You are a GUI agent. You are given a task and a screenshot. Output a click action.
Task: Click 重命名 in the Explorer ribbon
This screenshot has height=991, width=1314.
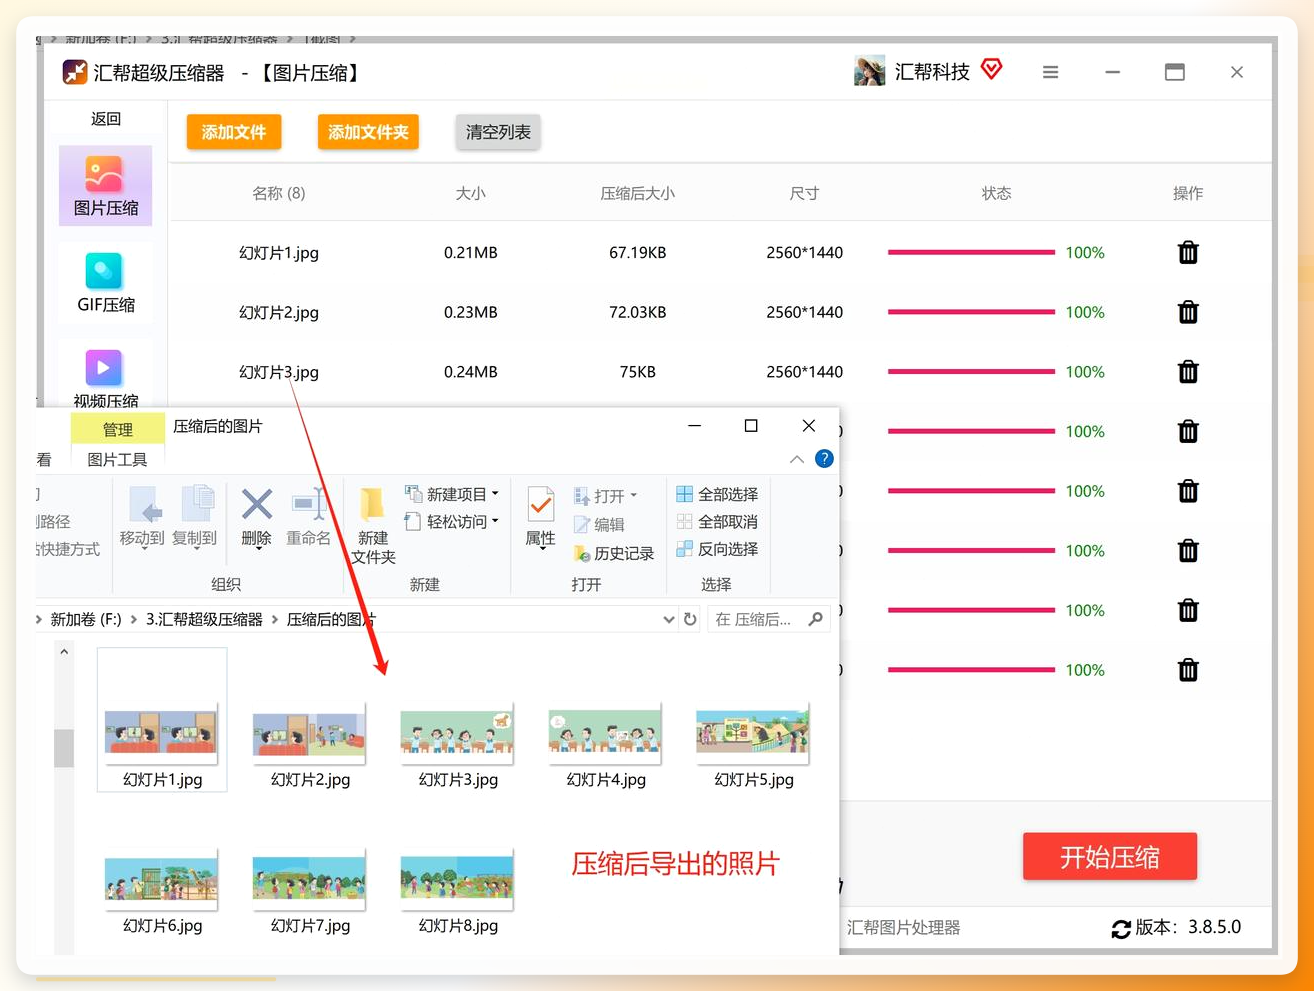click(x=308, y=517)
